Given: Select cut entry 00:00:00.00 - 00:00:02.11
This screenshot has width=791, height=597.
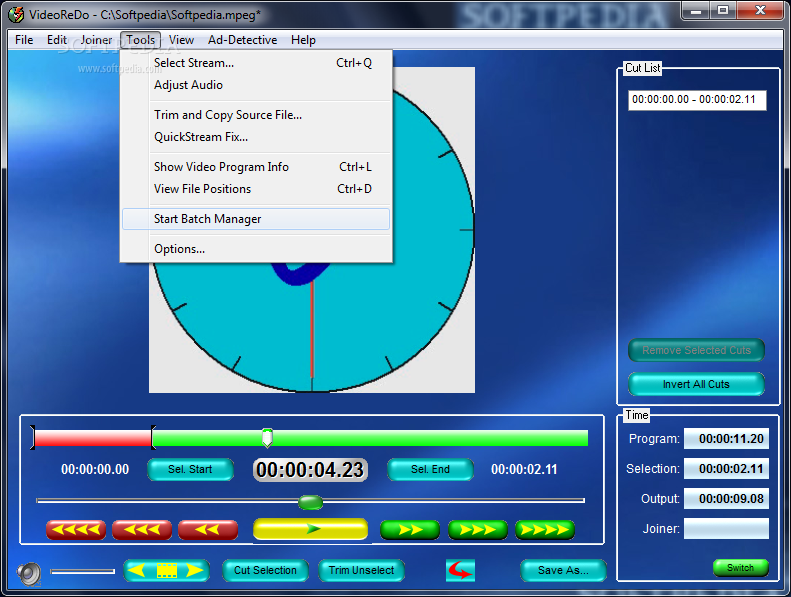Looking at the screenshot, I should (697, 100).
